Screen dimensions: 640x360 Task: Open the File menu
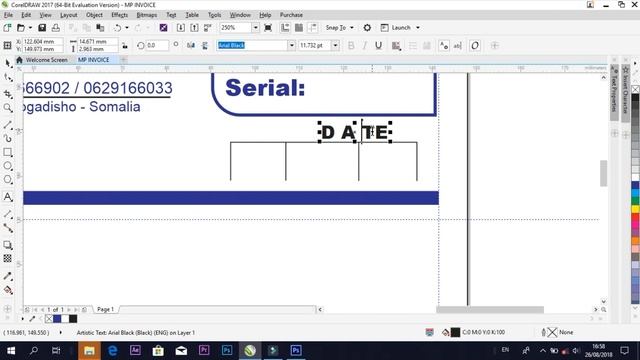pos(8,15)
